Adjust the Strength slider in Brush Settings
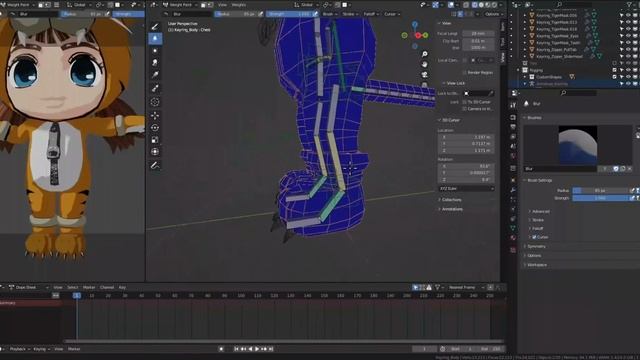Image resolution: width=640 pixels, height=360 pixels. click(x=600, y=198)
